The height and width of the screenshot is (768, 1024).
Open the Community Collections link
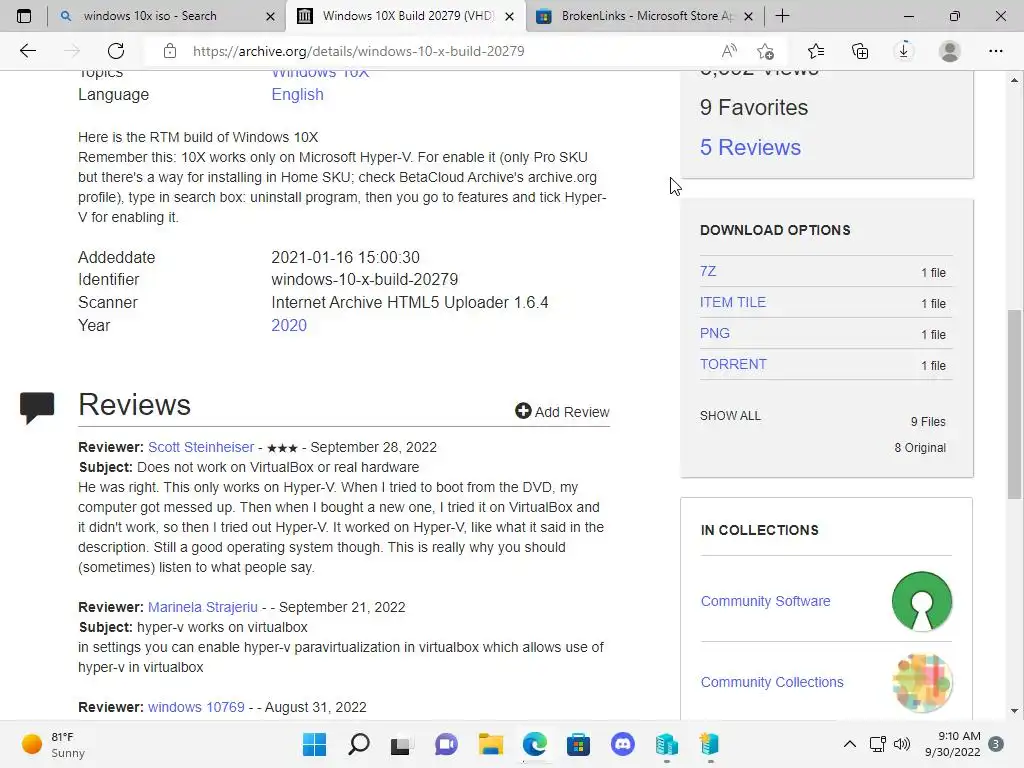[x=772, y=682]
